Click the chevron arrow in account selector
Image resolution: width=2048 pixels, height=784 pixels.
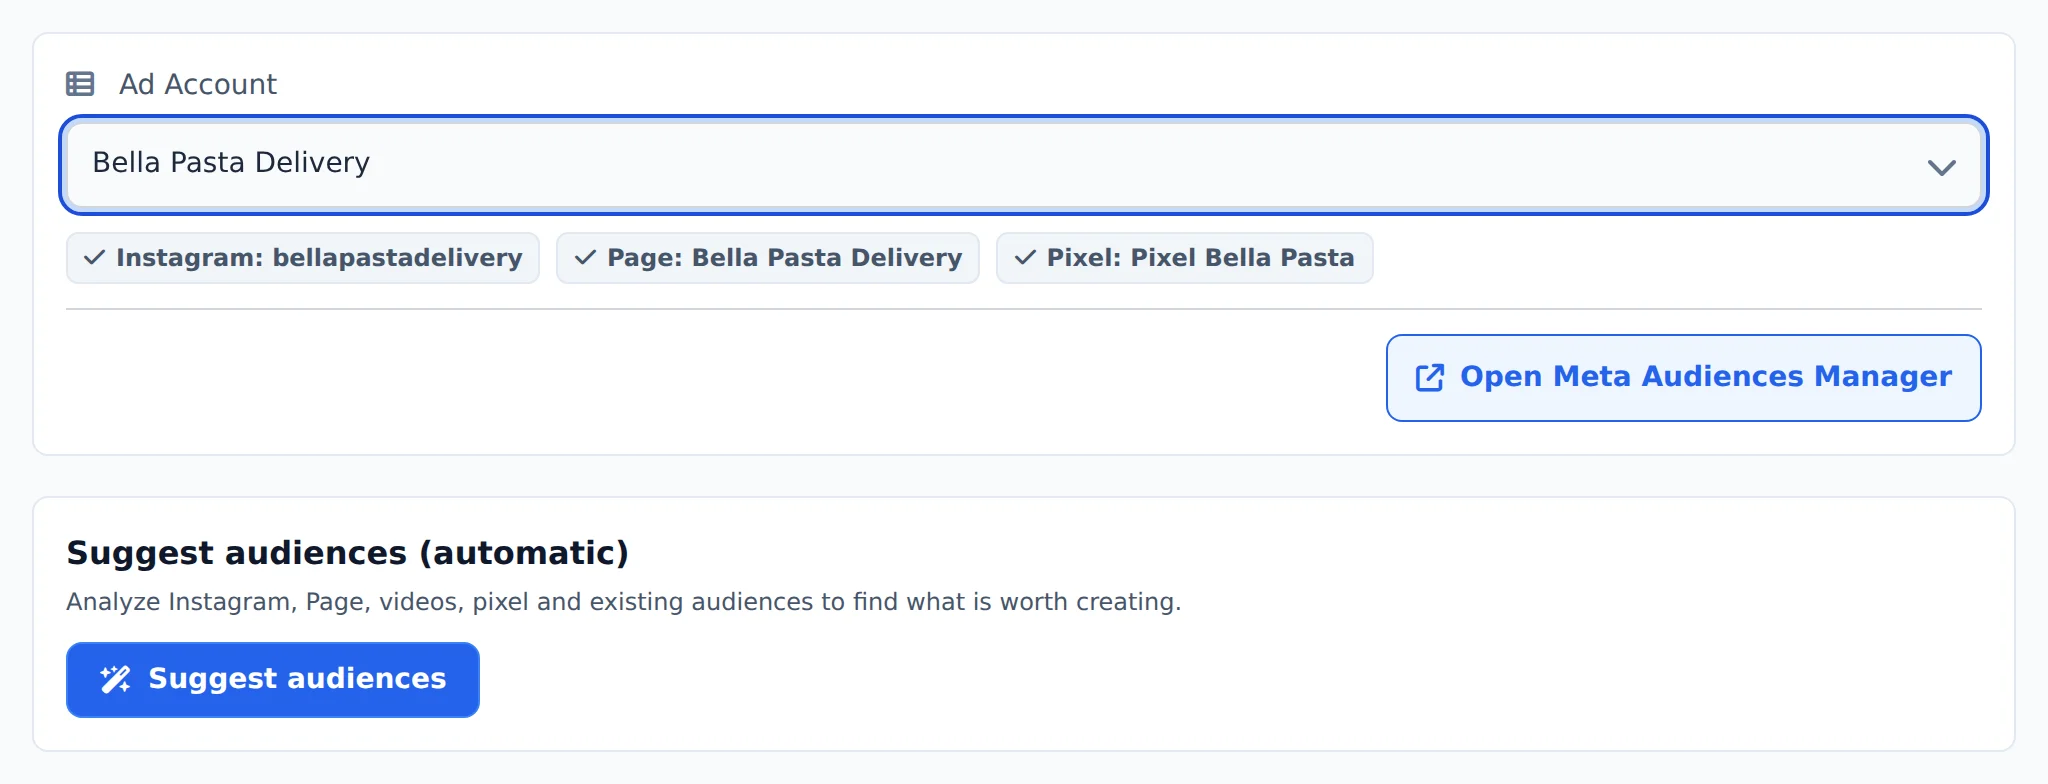tap(1941, 167)
